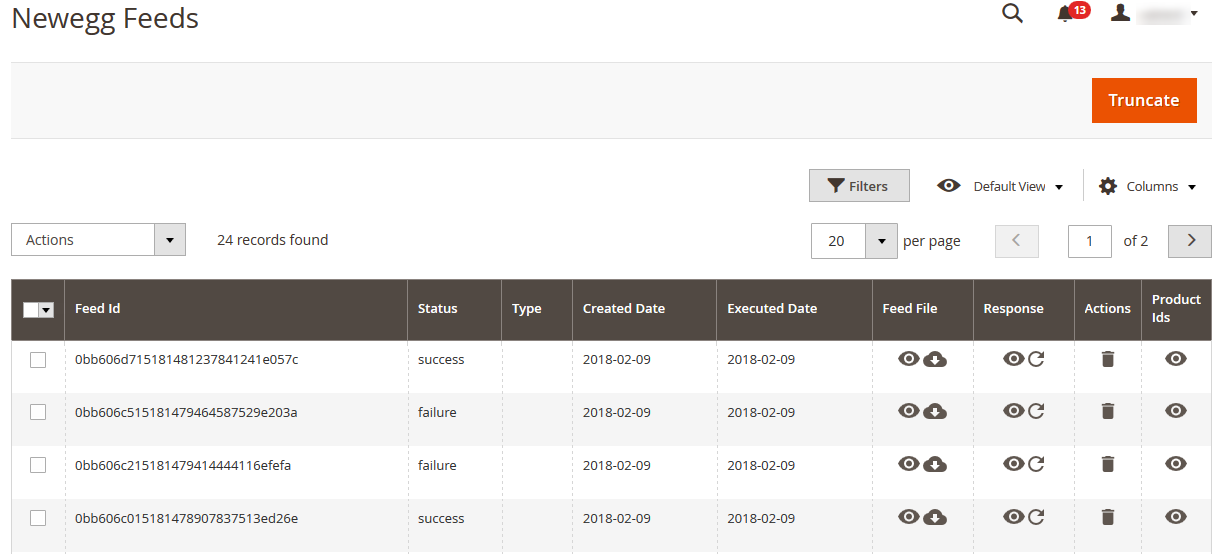1215x554 pixels.
Task: Select feed id text 0bb606c515181479464587529e203a
Action: pos(186,412)
